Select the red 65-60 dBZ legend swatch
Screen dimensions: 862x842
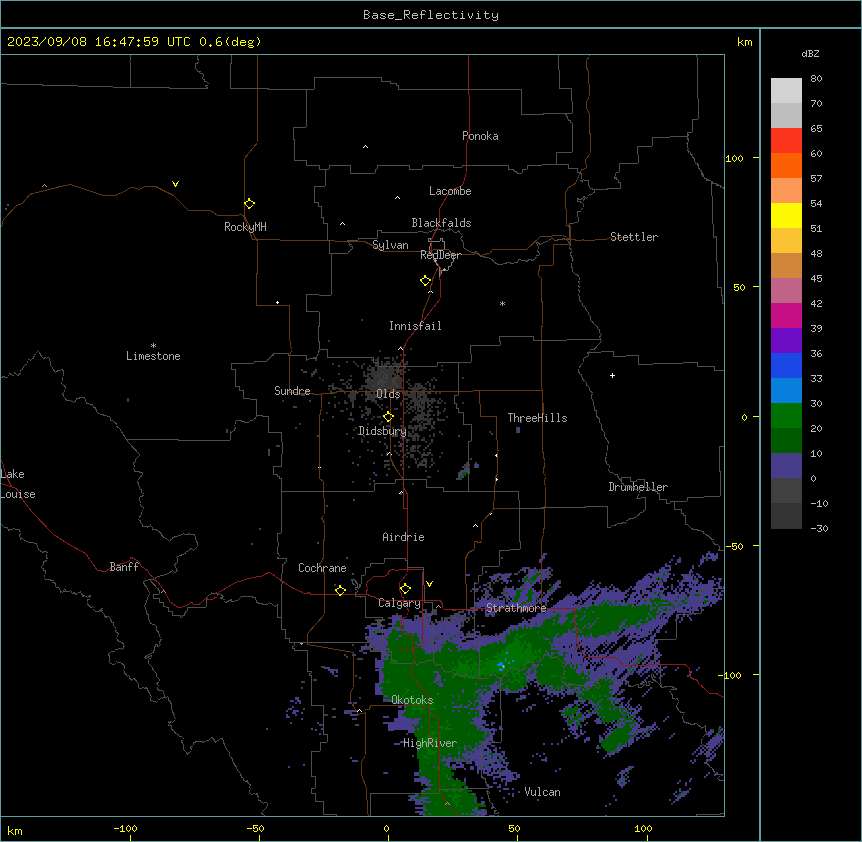pos(786,141)
